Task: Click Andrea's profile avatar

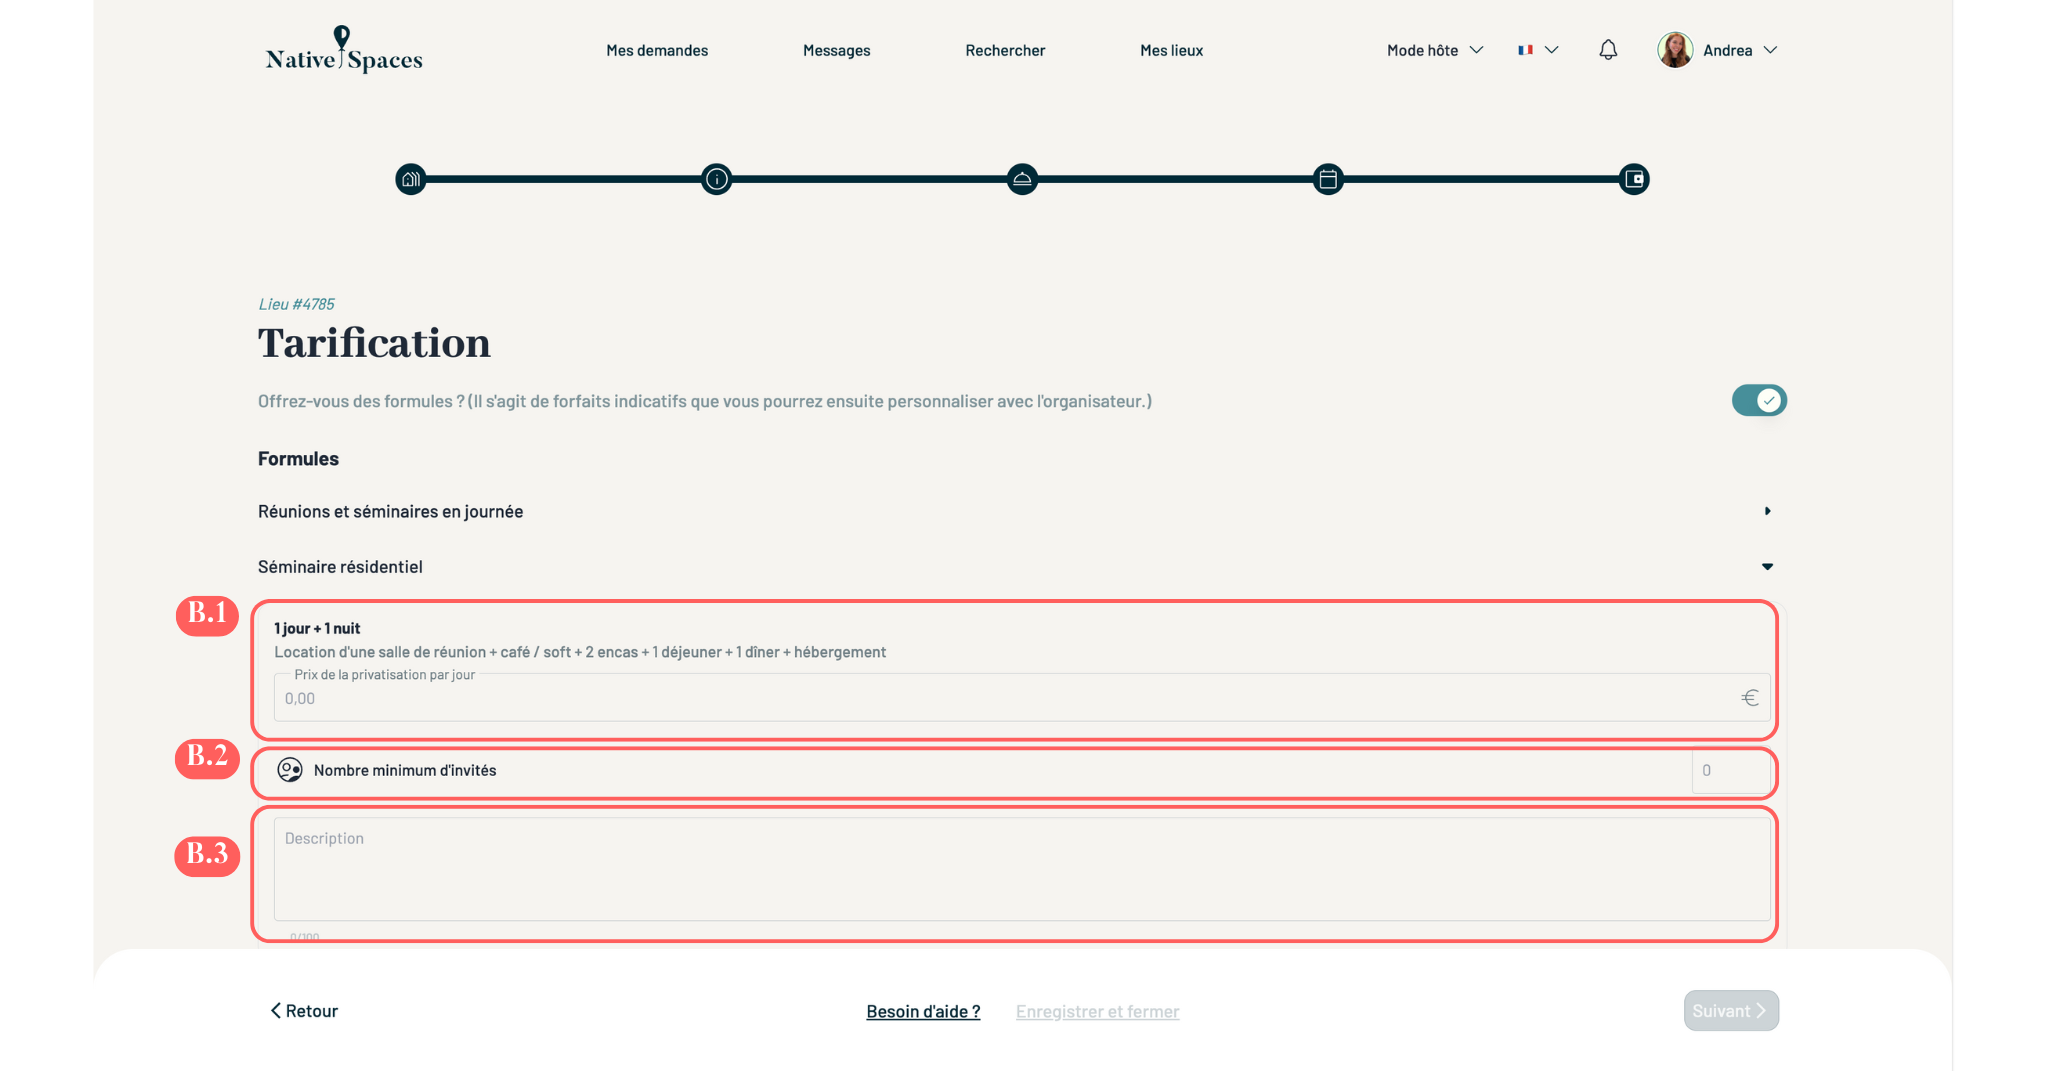Action: point(1675,50)
